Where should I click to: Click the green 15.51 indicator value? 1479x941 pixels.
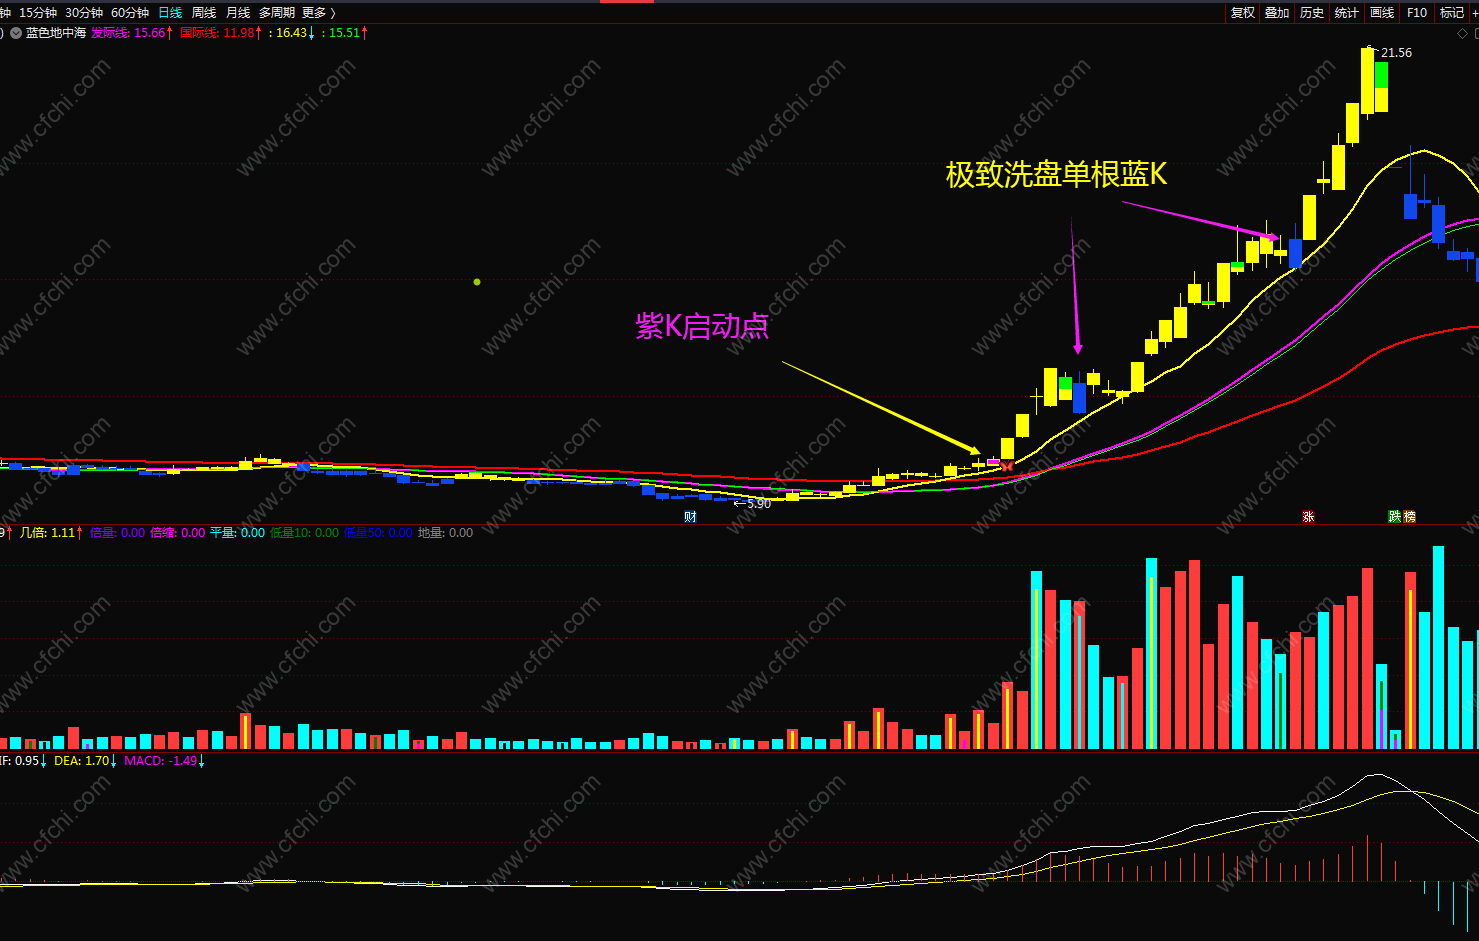pos(346,33)
